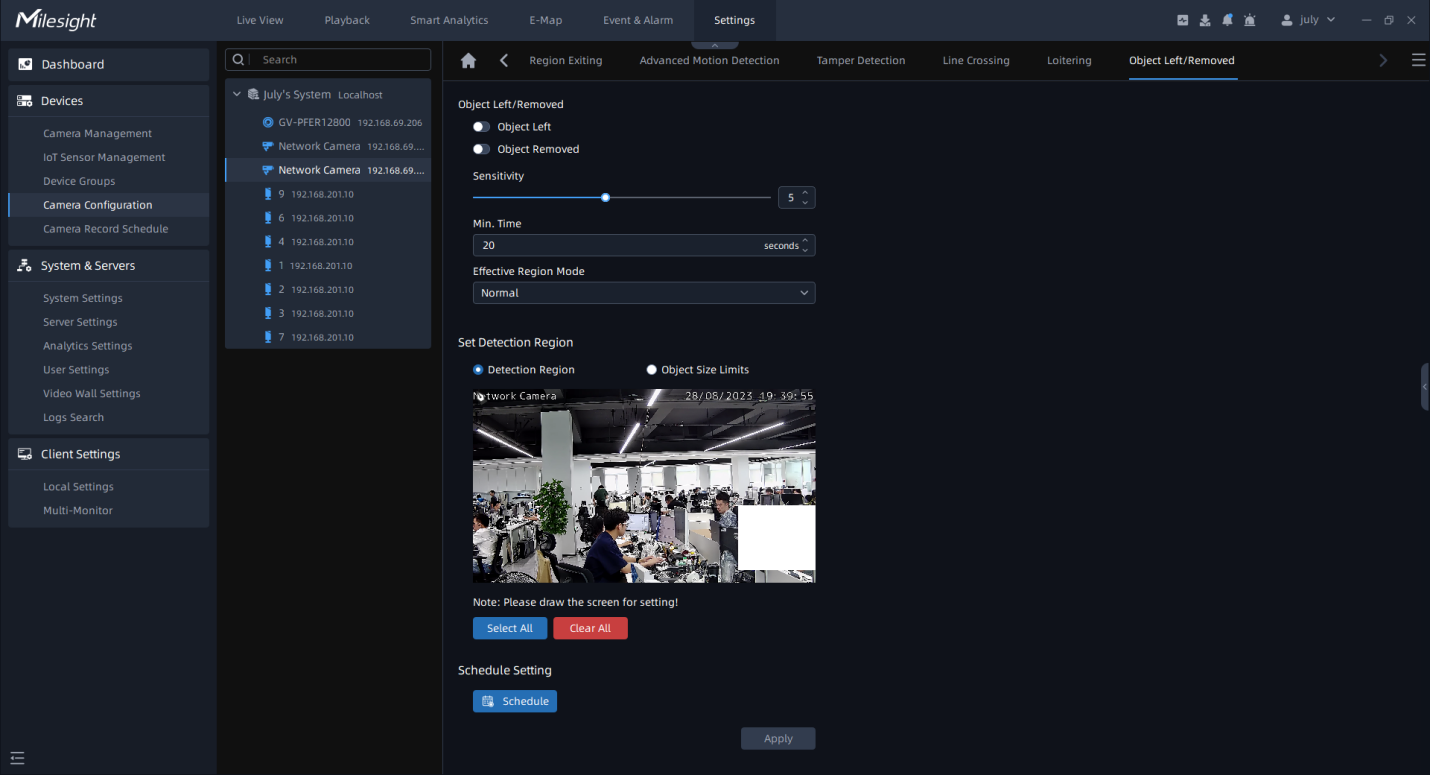Switch to the Line Crossing tab
Viewport: 1430px width, 775px height.
pos(975,61)
